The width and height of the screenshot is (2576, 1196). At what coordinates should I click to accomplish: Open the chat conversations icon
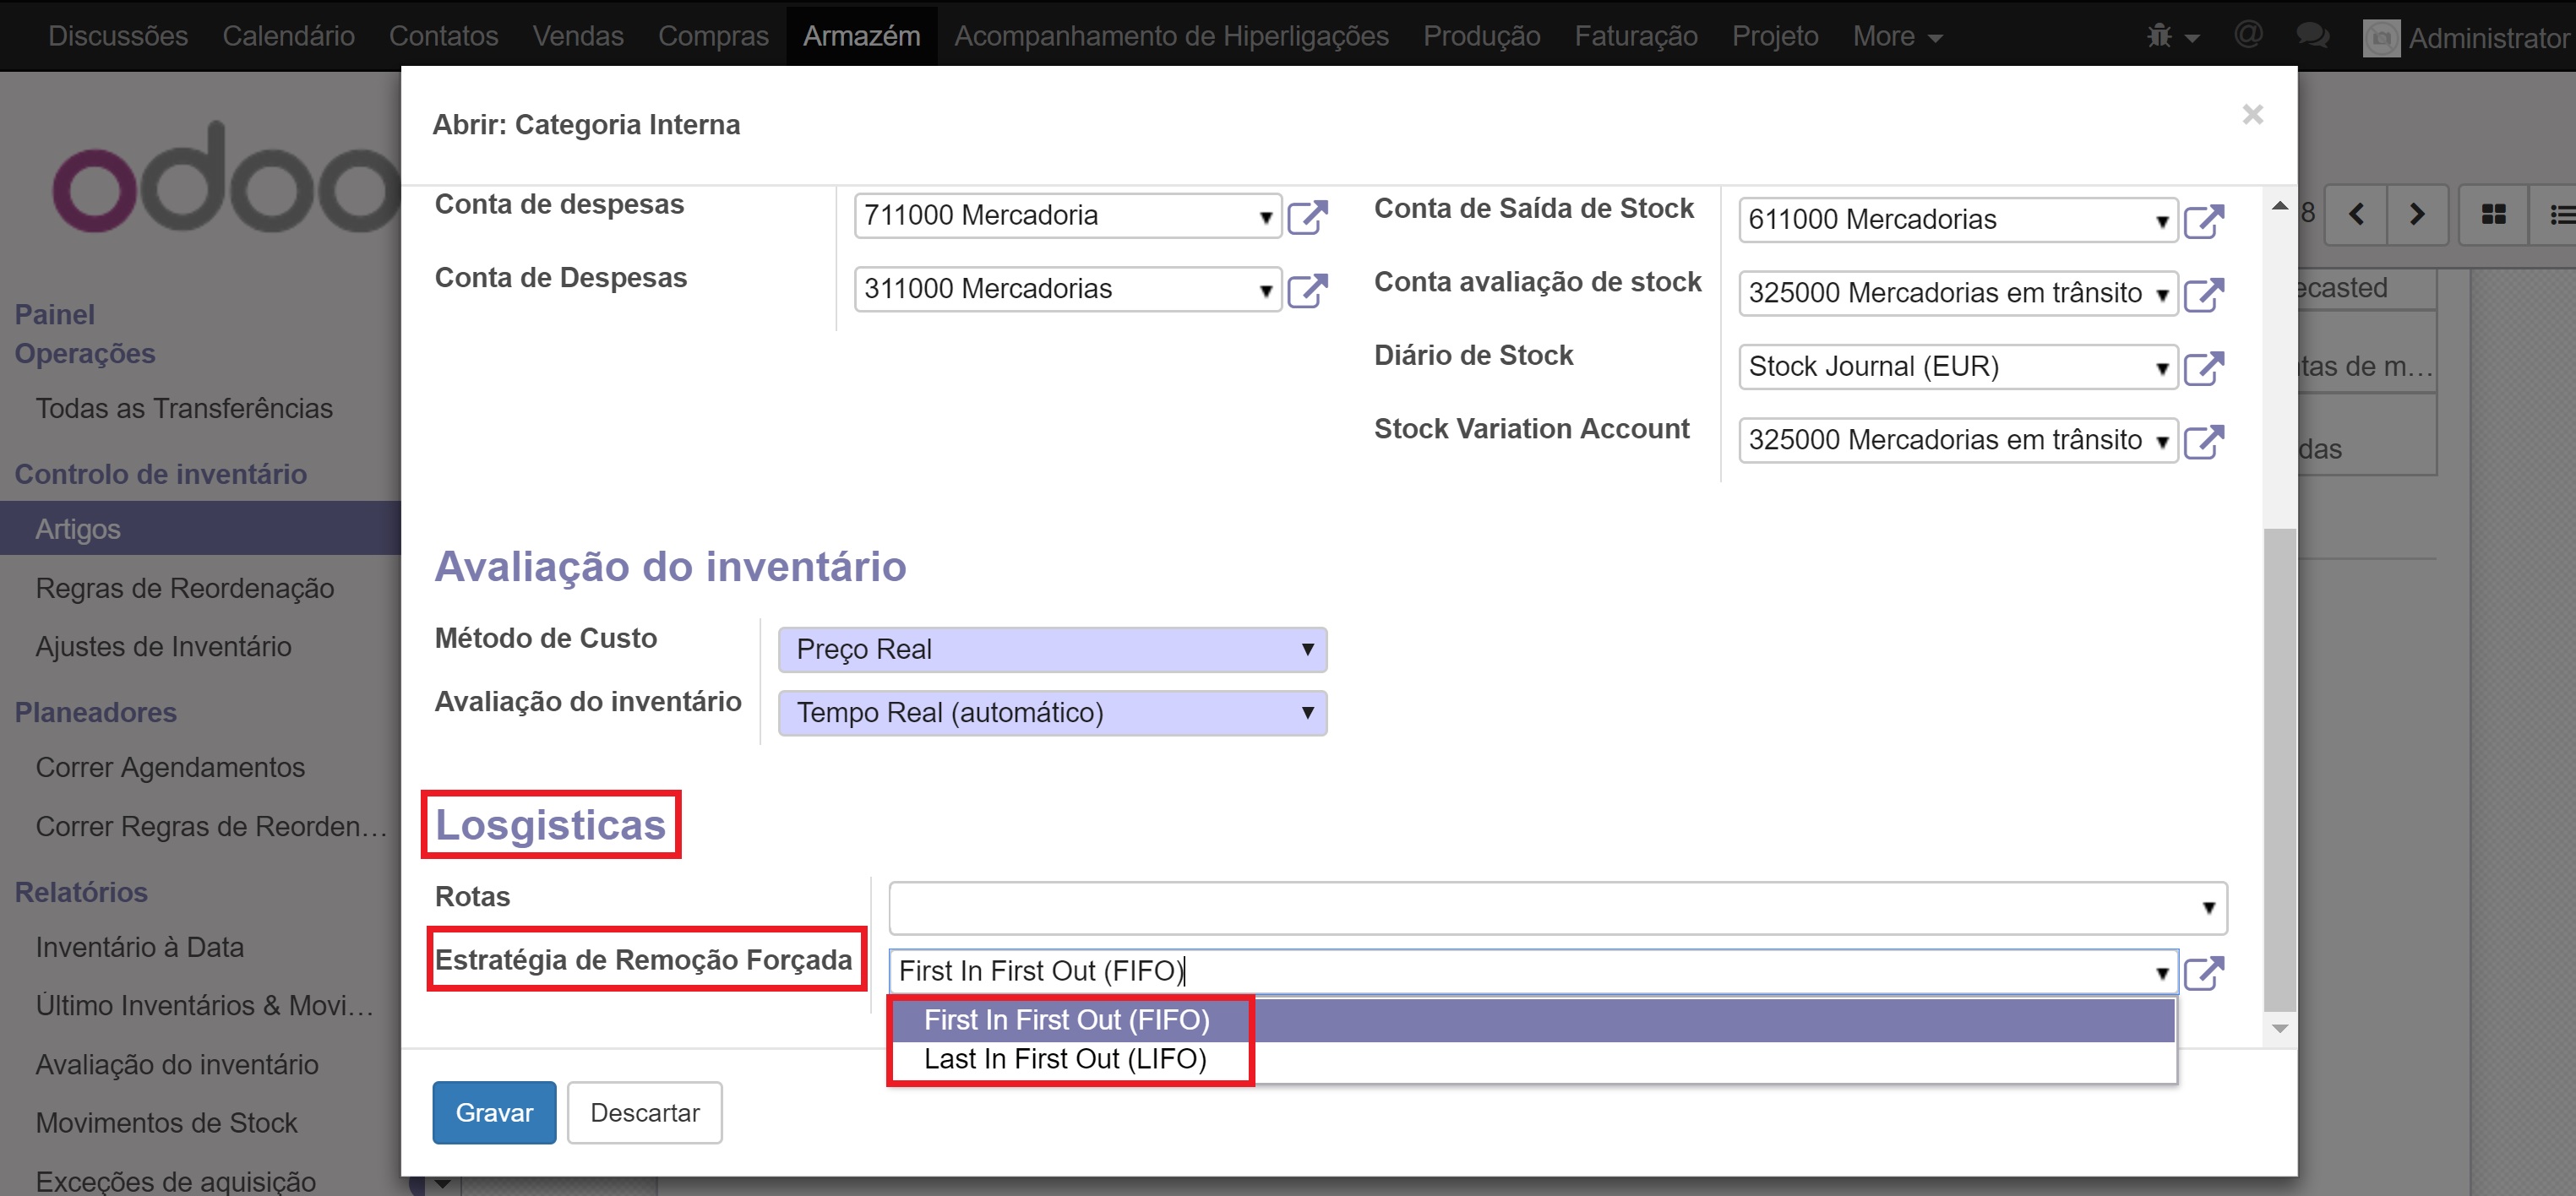coord(2312,36)
